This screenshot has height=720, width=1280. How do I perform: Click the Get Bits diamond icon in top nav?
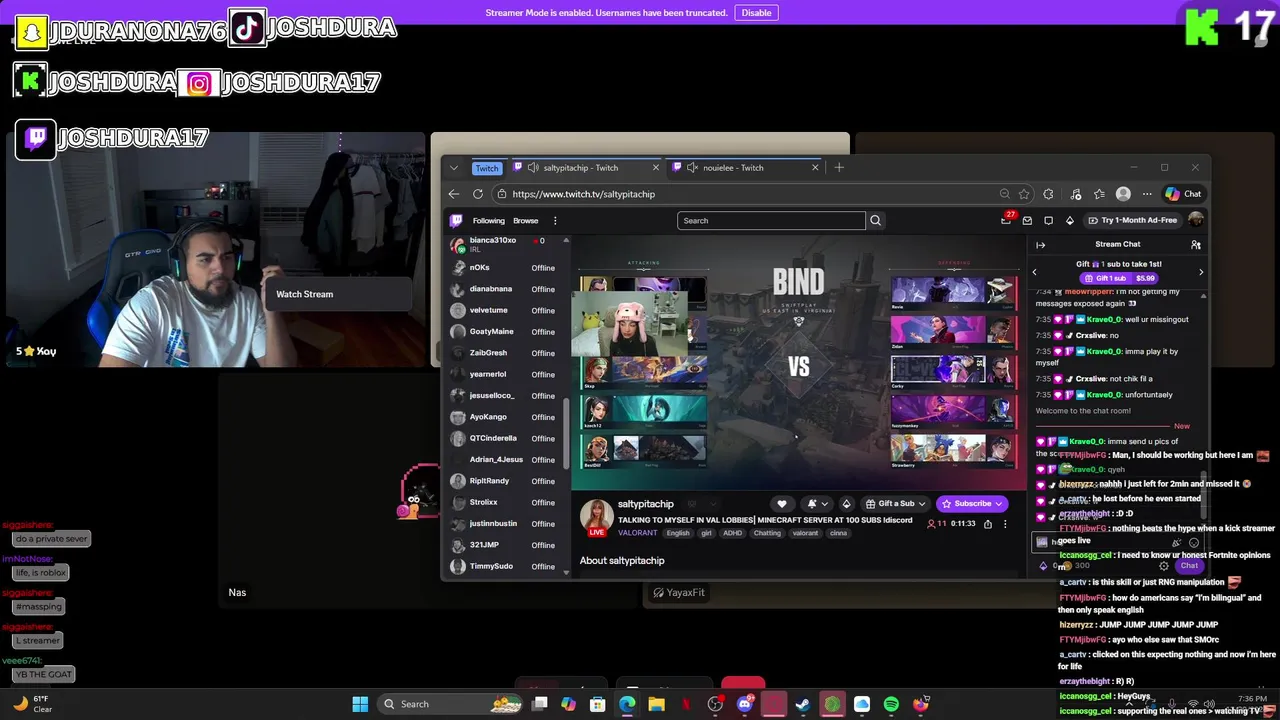[1069, 221]
